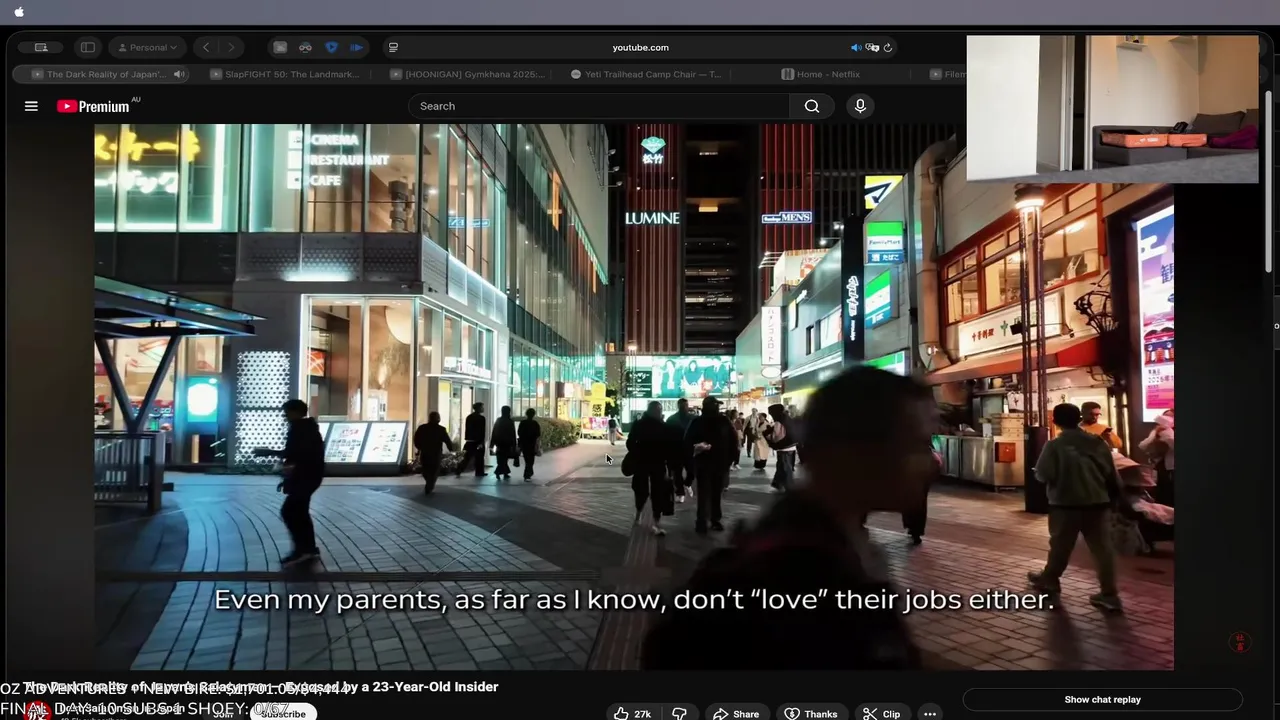Go back in Safari
Viewport: 1280px width, 720px height.
pyautogui.click(x=206, y=47)
